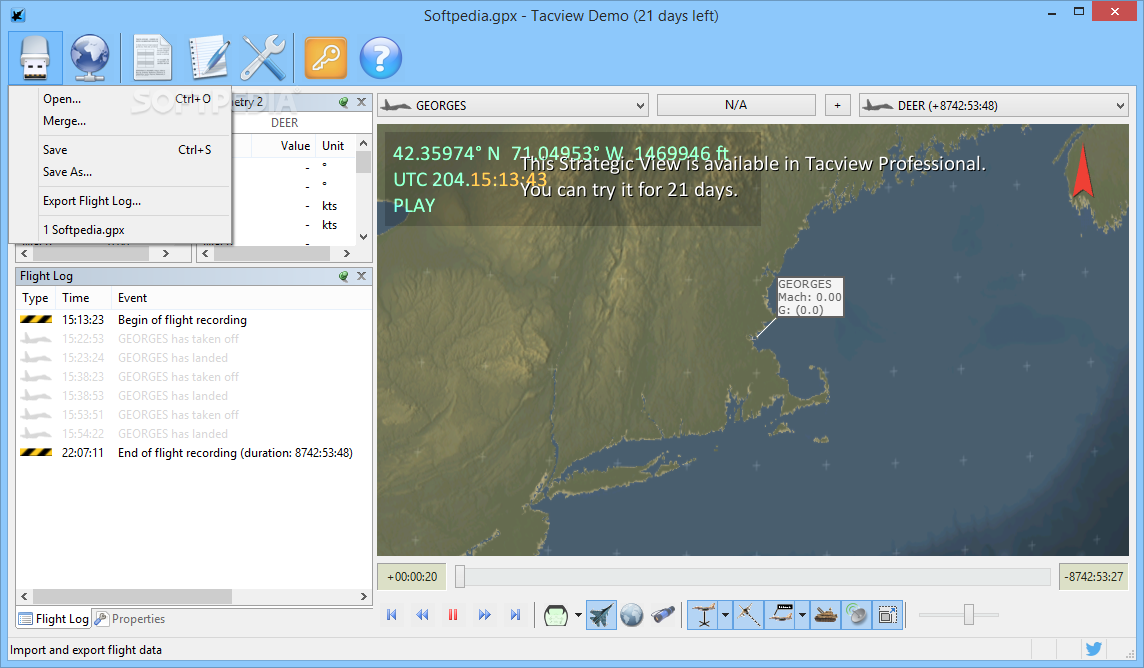The width and height of the screenshot is (1144, 668).
Task: Toggle the aircraft trail display icon
Action: point(749,615)
